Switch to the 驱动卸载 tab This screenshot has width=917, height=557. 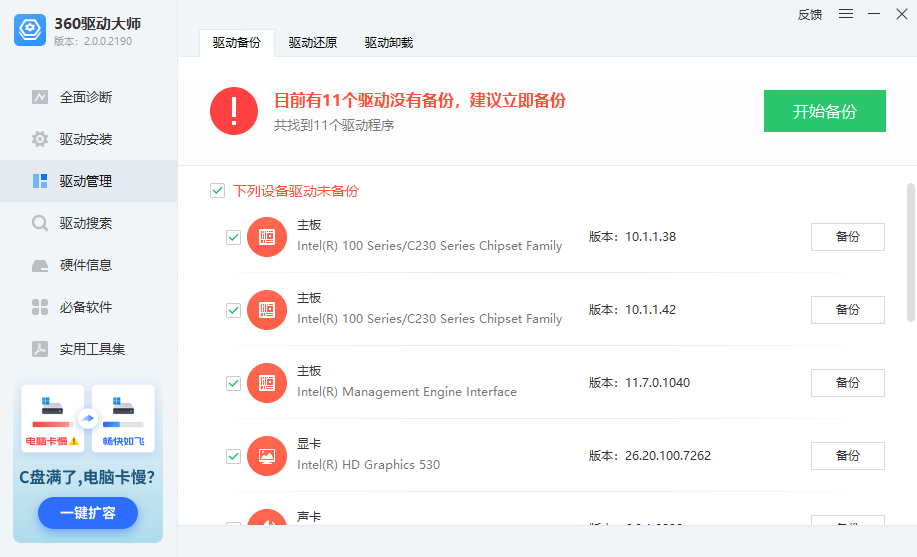point(389,43)
